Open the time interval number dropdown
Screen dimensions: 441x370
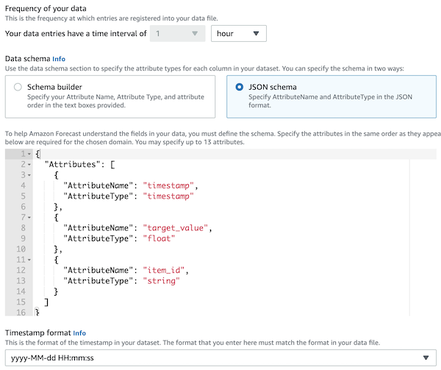point(177,33)
